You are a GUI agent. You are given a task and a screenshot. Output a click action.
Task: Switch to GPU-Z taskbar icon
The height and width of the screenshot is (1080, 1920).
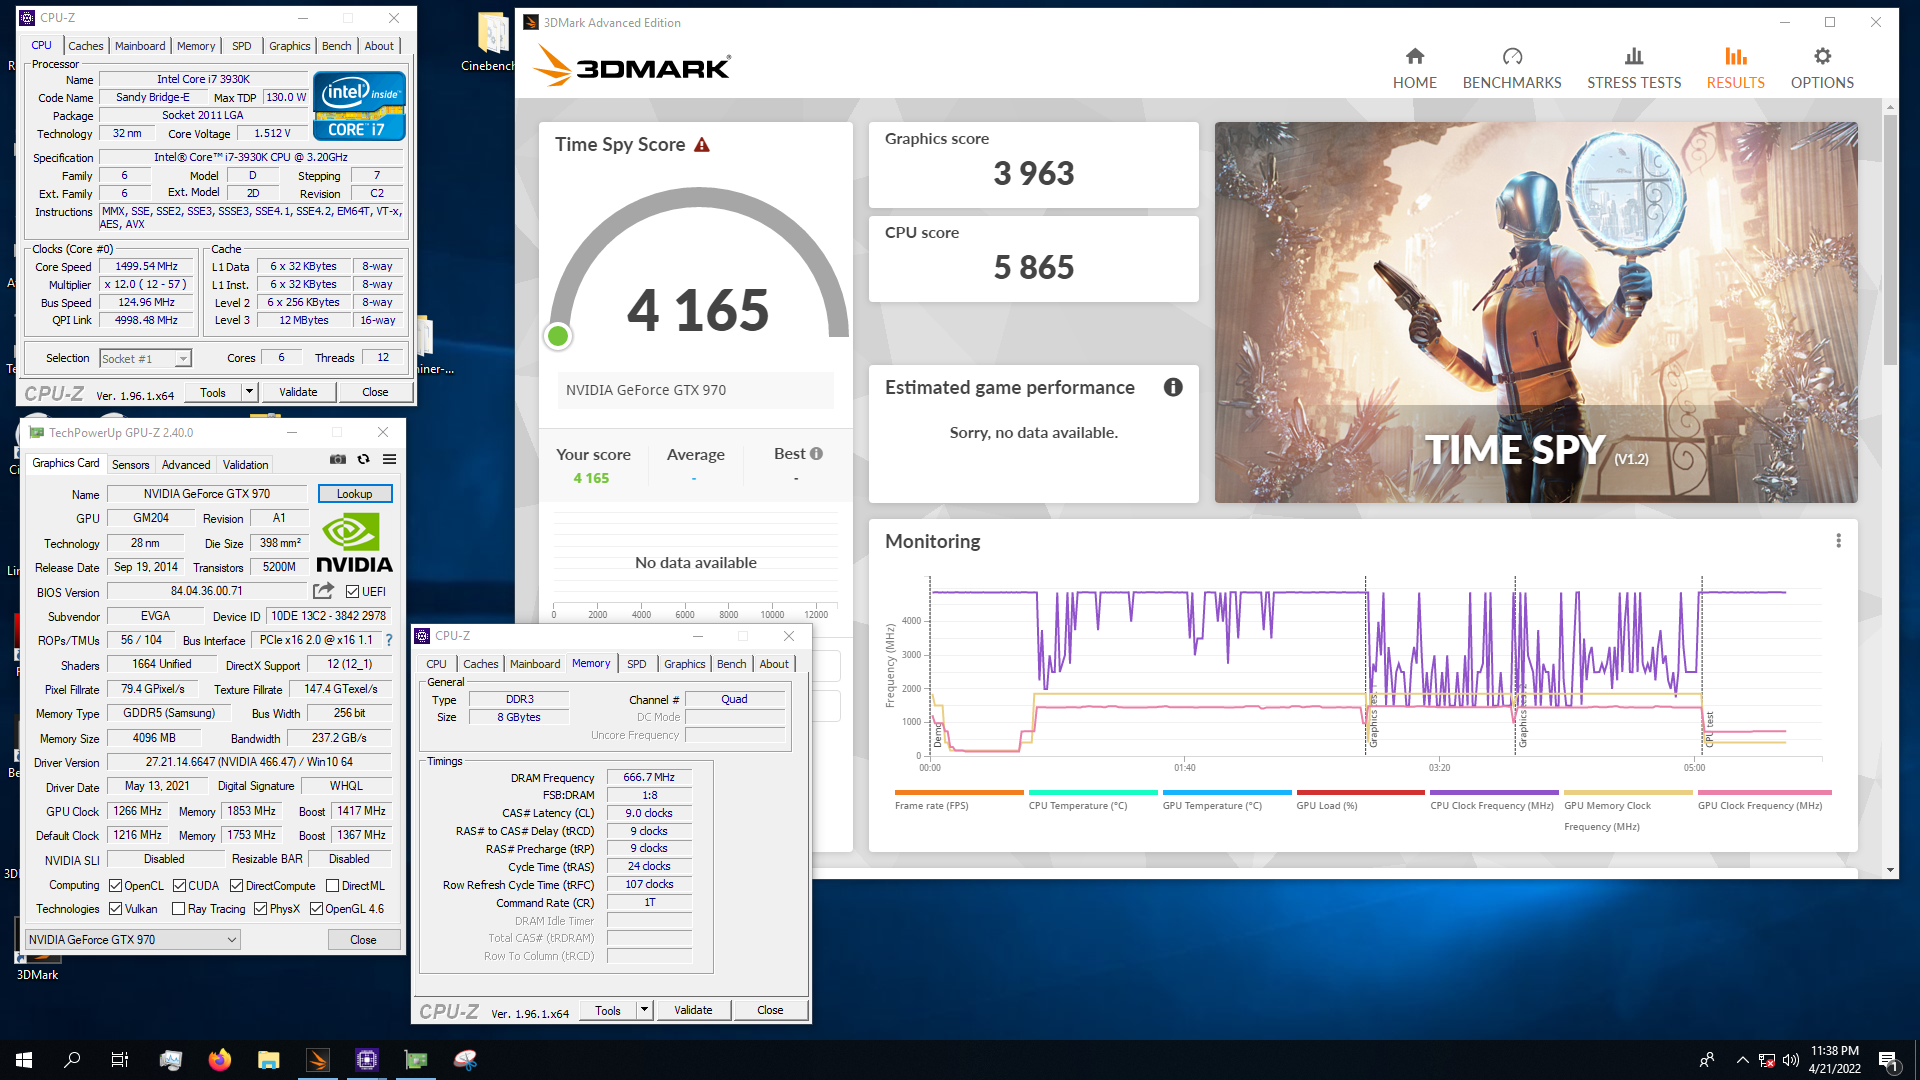pyautogui.click(x=416, y=1060)
